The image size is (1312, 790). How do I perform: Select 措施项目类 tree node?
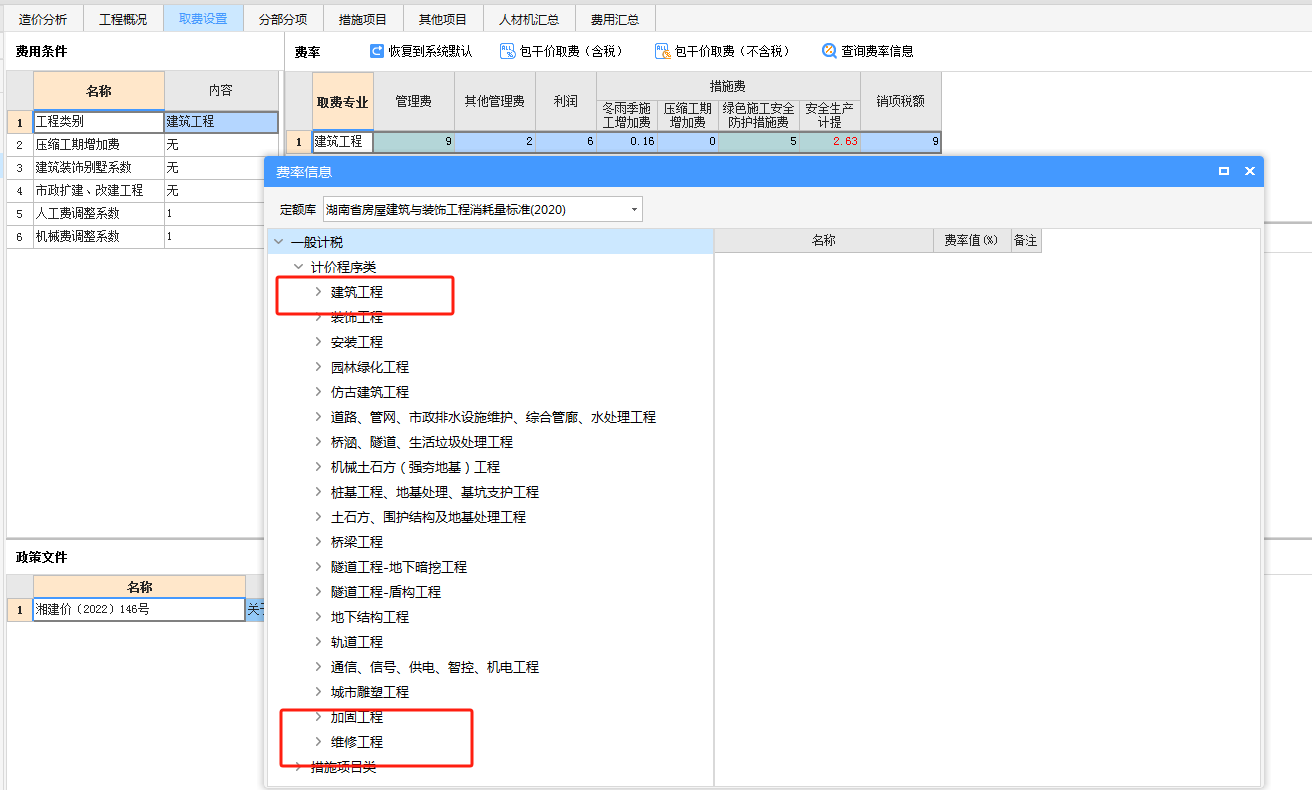[344, 767]
